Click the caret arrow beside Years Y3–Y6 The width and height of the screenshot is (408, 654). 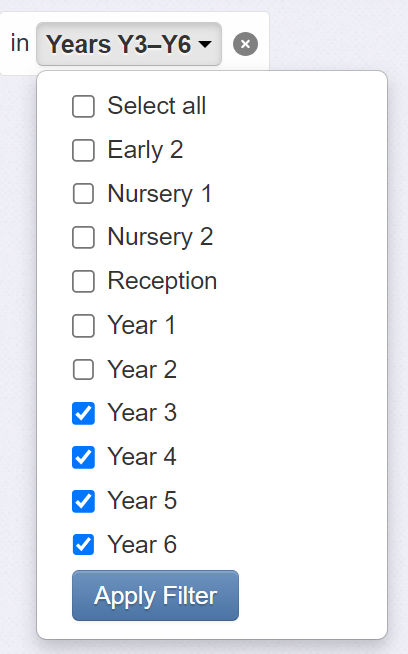(x=205, y=44)
